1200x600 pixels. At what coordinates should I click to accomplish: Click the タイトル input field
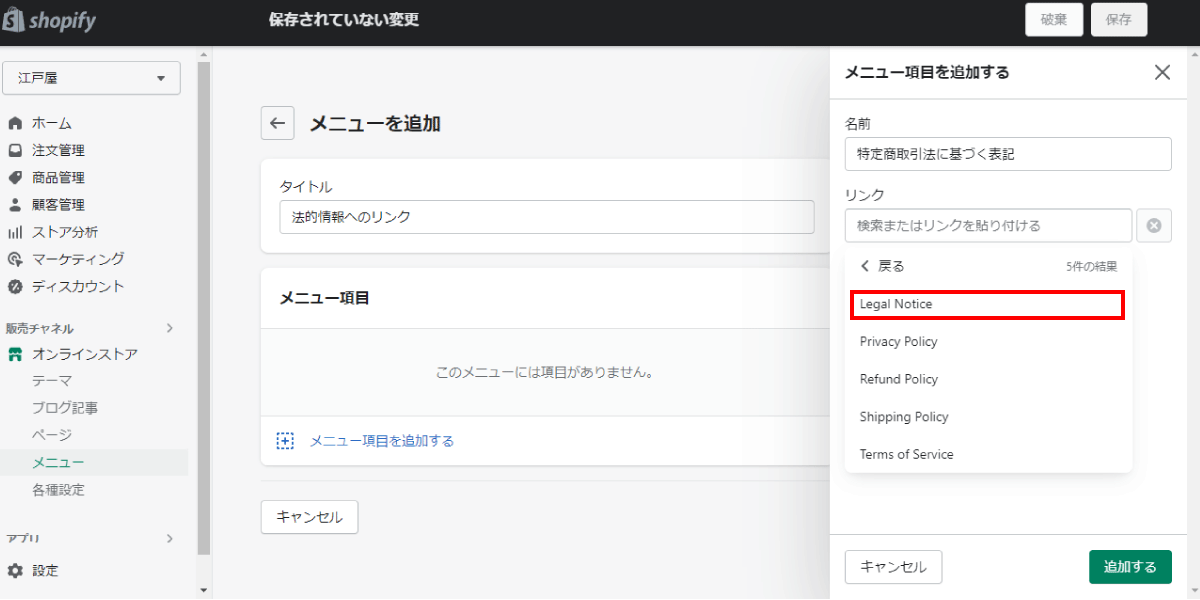click(547, 217)
